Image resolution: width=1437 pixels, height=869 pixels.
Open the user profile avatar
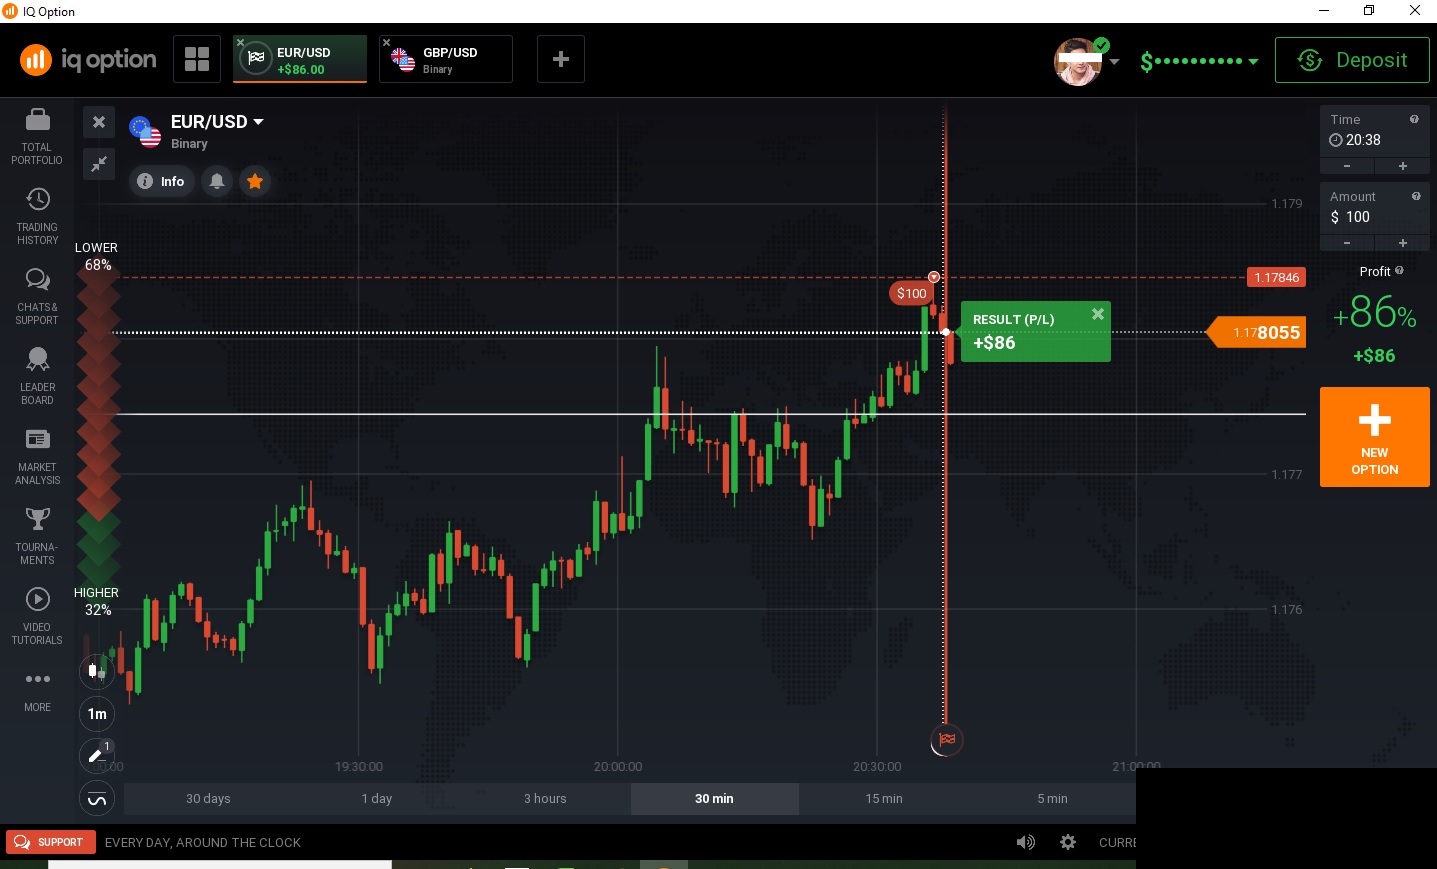tap(1078, 62)
